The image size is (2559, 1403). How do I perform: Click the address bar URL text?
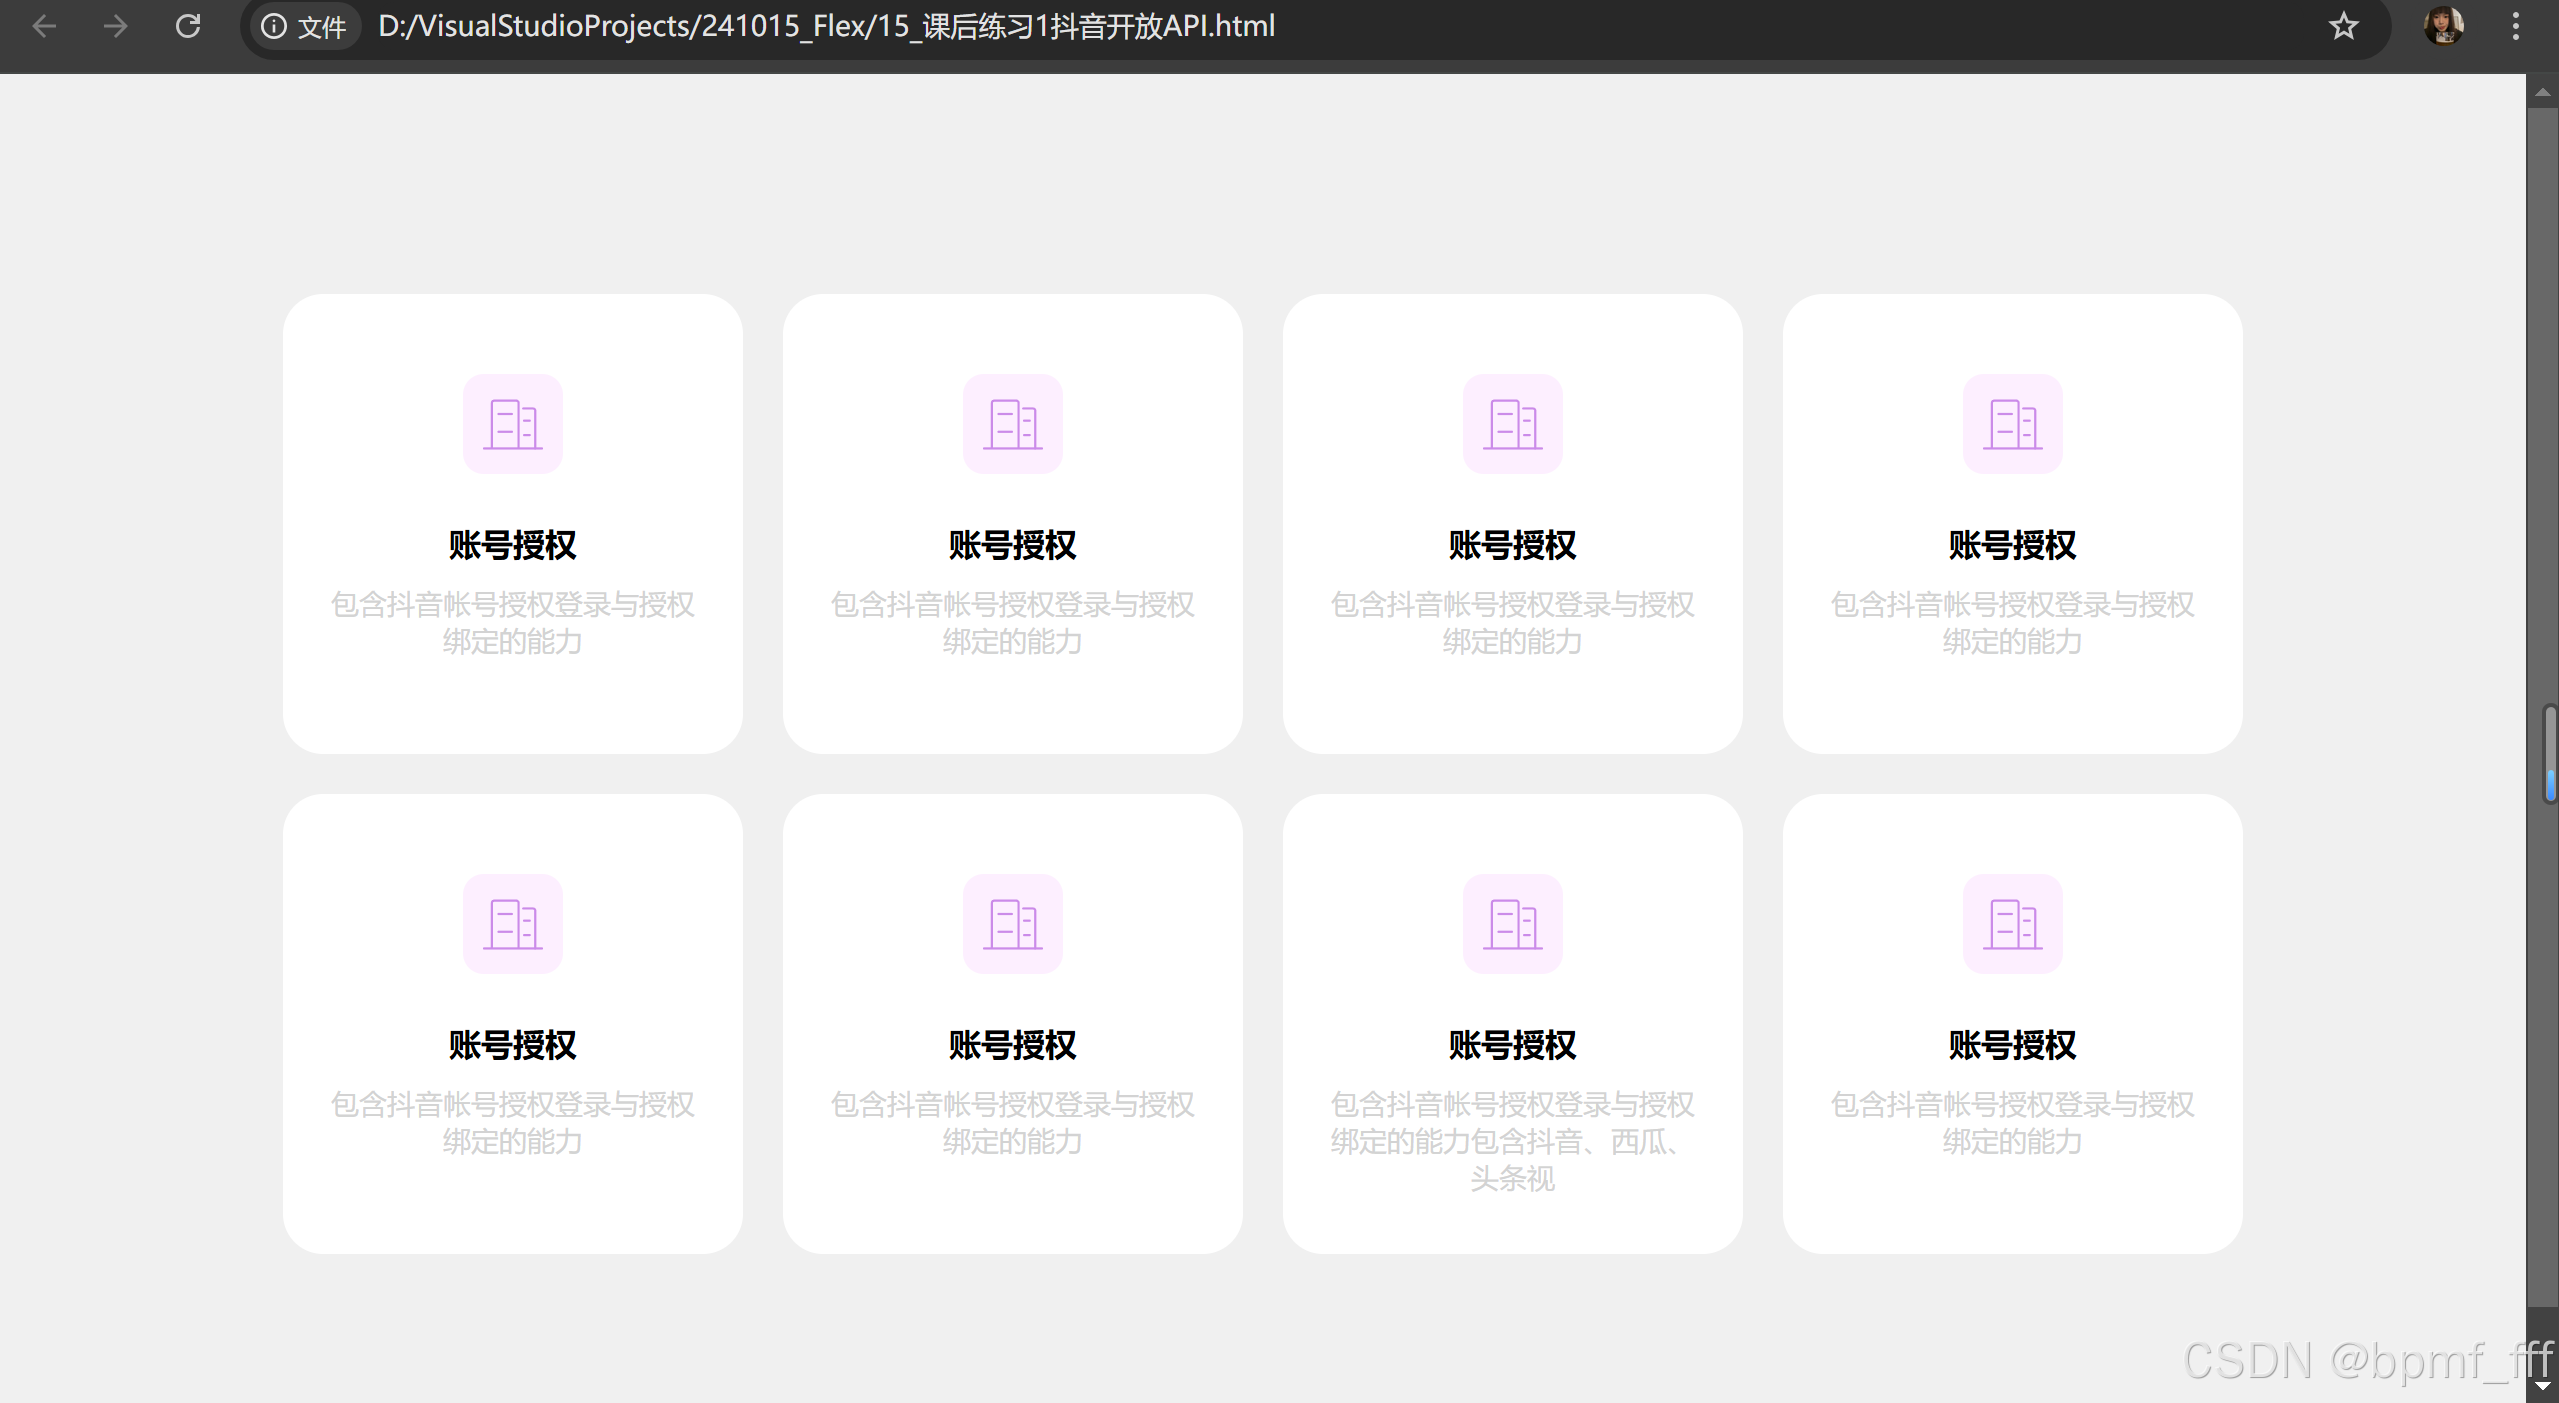click(x=826, y=26)
